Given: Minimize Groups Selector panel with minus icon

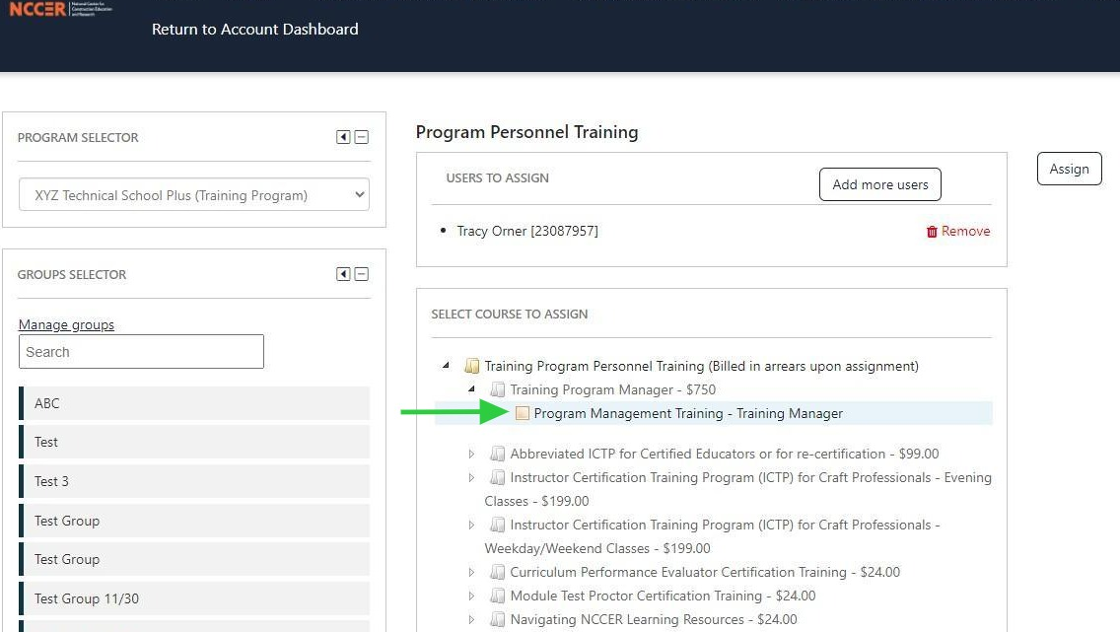Looking at the screenshot, I should (362, 274).
